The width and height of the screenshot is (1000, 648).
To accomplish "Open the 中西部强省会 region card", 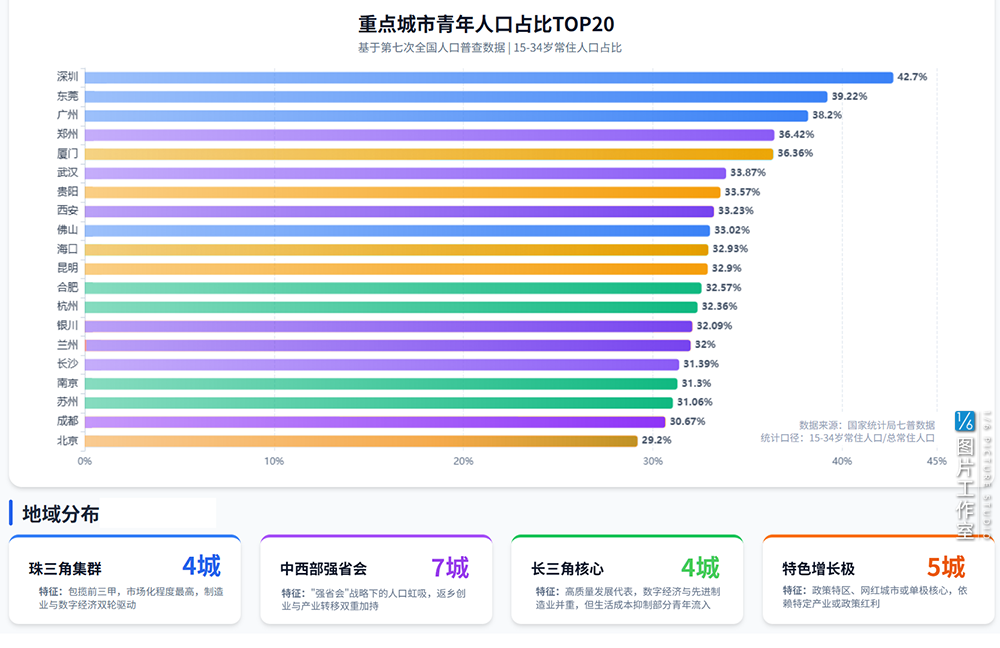I will pyautogui.click(x=376, y=580).
